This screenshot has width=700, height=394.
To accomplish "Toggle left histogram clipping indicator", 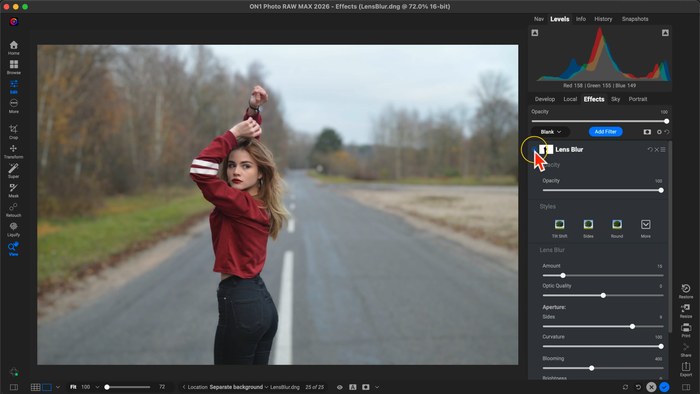I will click(x=535, y=33).
